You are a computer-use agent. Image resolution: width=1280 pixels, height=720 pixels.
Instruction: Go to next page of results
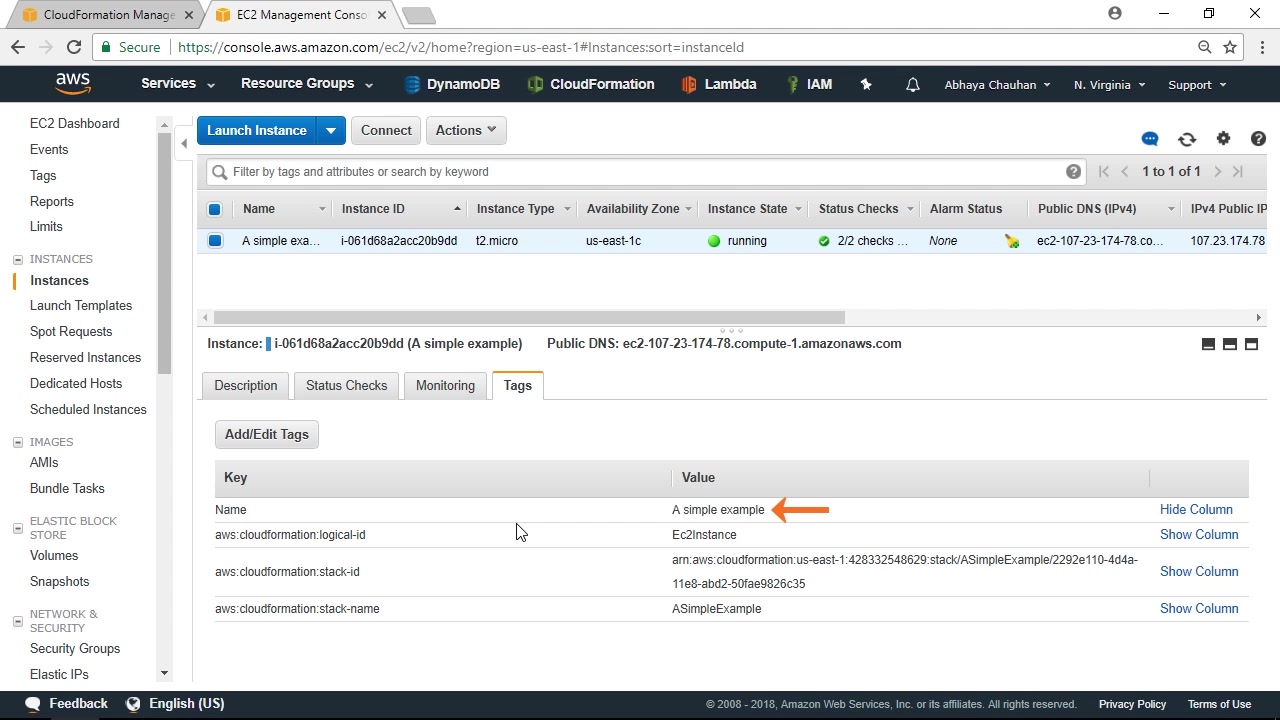click(1217, 172)
